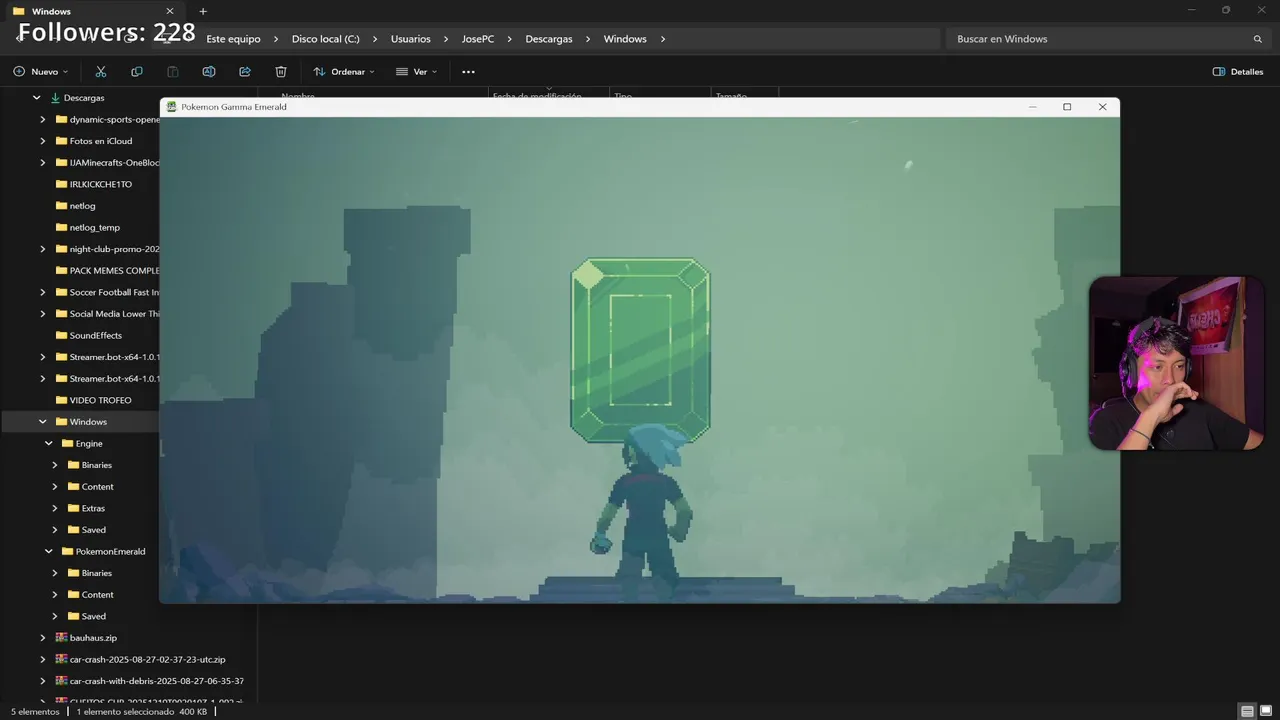
Task: Close the Windows Explorer tab
Action: coord(170,11)
